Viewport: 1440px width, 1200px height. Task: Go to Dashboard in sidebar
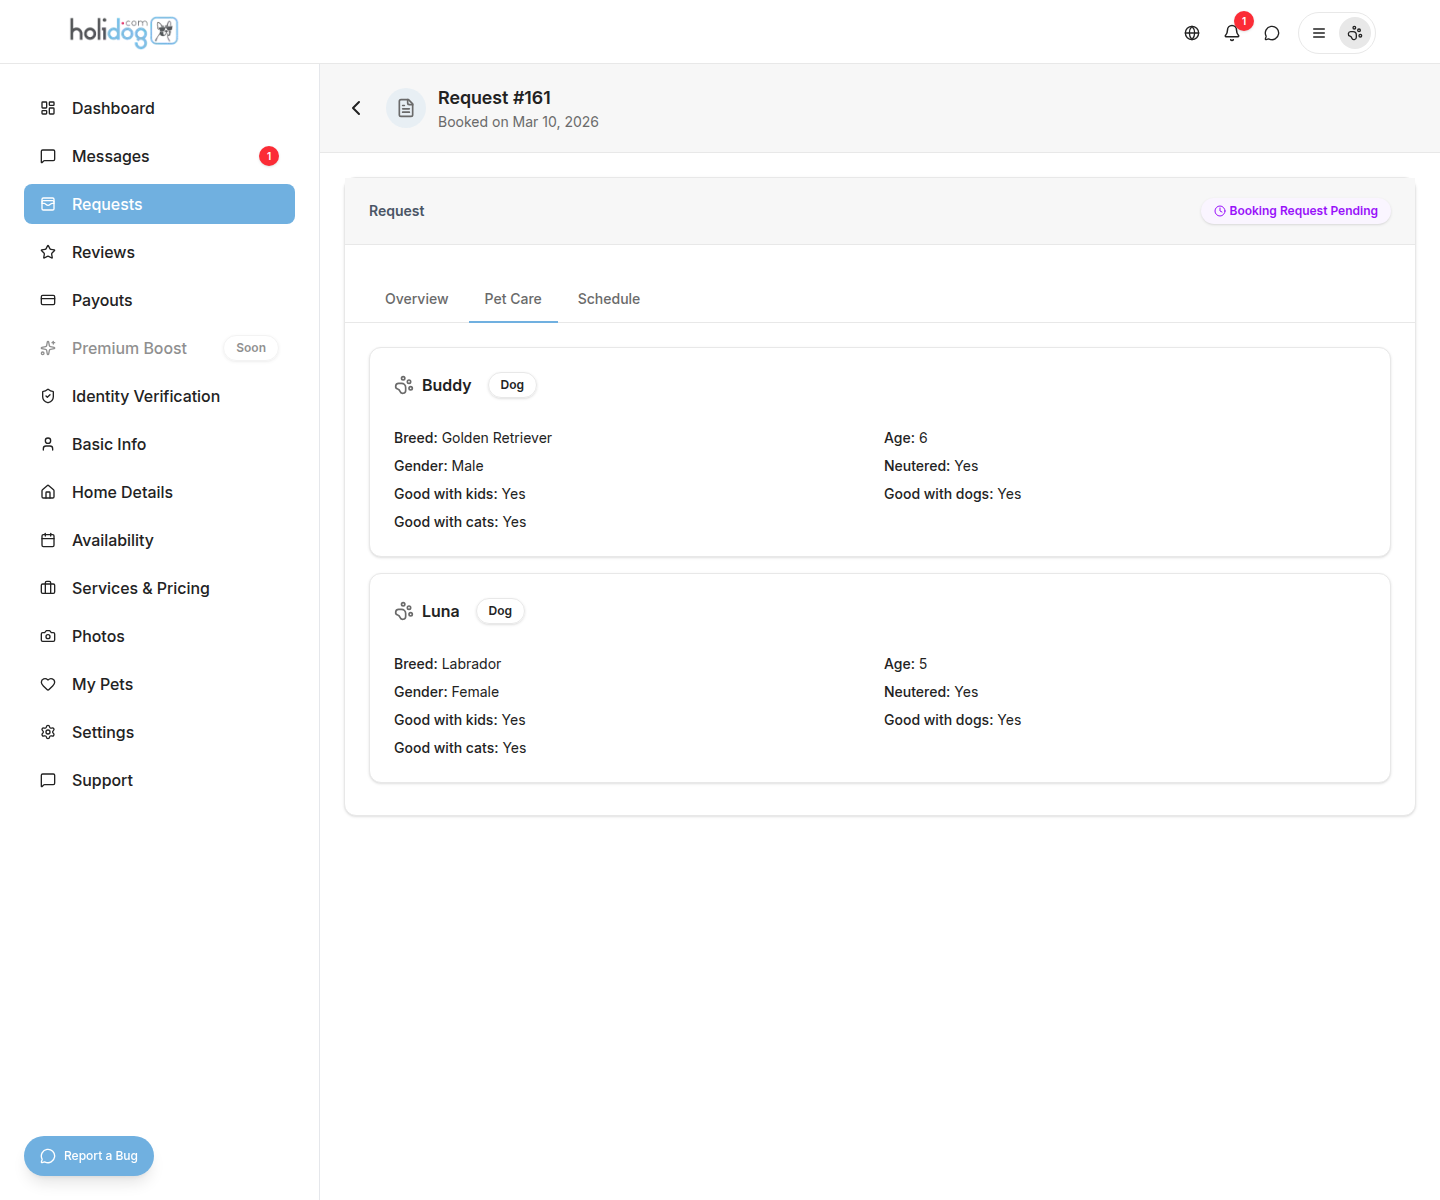[x=113, y=108]
